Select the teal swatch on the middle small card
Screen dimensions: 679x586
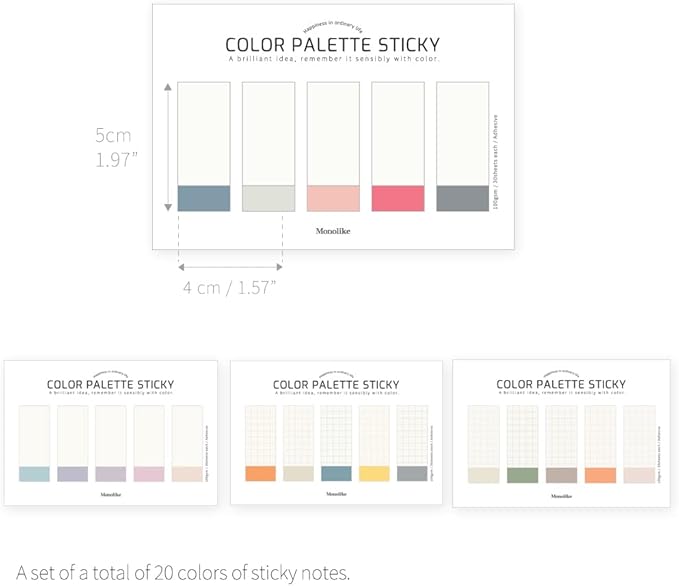tap(336, 473)
